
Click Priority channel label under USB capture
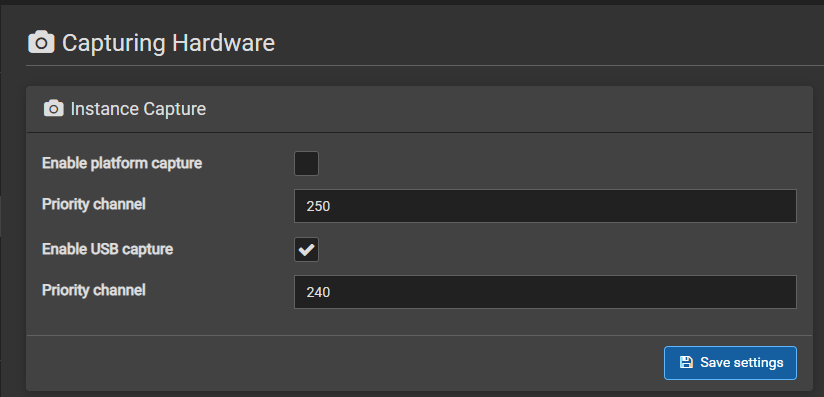point(94,290)
